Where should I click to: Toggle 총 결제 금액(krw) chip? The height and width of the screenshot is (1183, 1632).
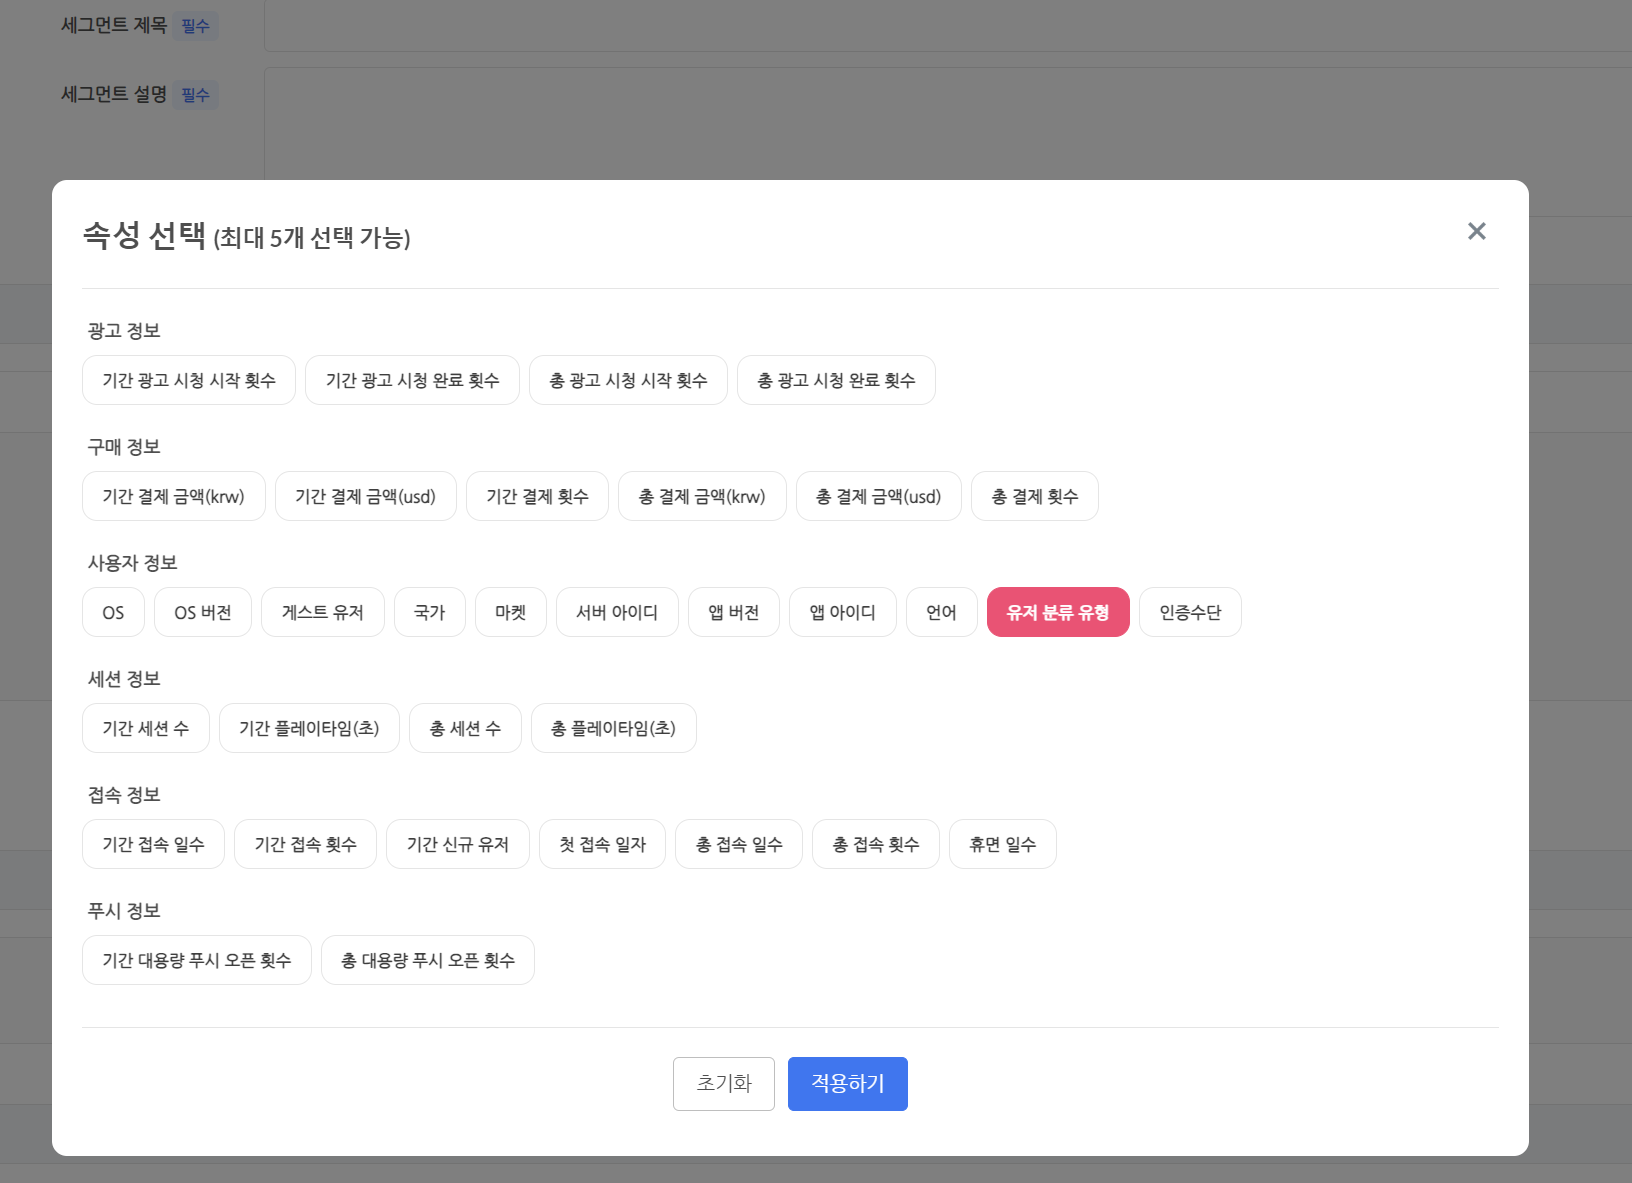702,496
